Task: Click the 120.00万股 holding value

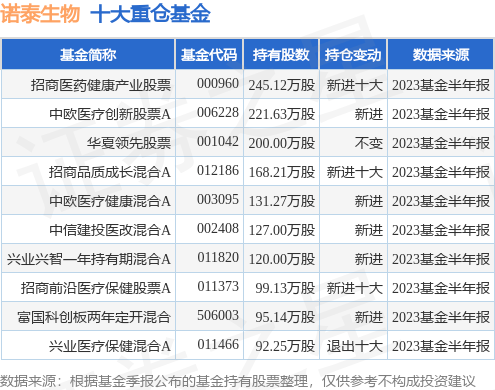Action: tap(282, 259)
